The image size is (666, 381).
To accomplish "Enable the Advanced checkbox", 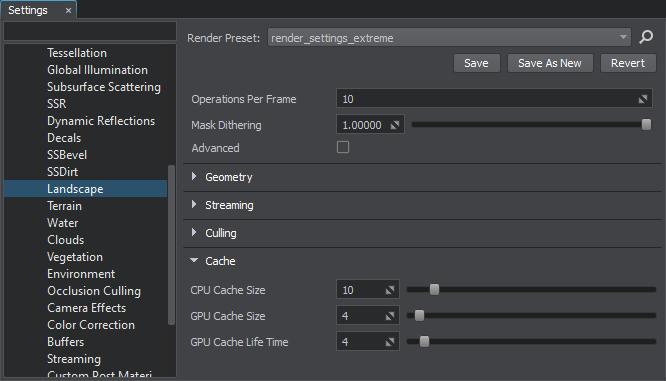I will 343,147.
